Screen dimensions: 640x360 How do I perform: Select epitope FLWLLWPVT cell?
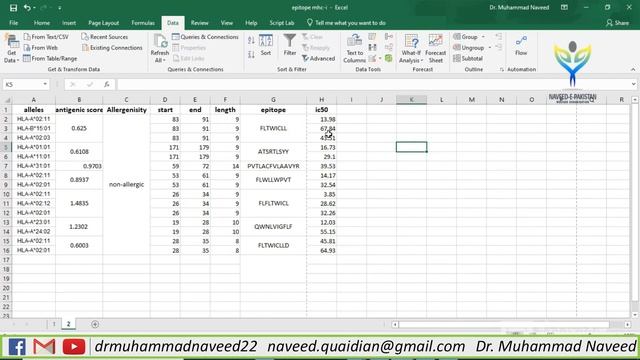pos(273,180)
